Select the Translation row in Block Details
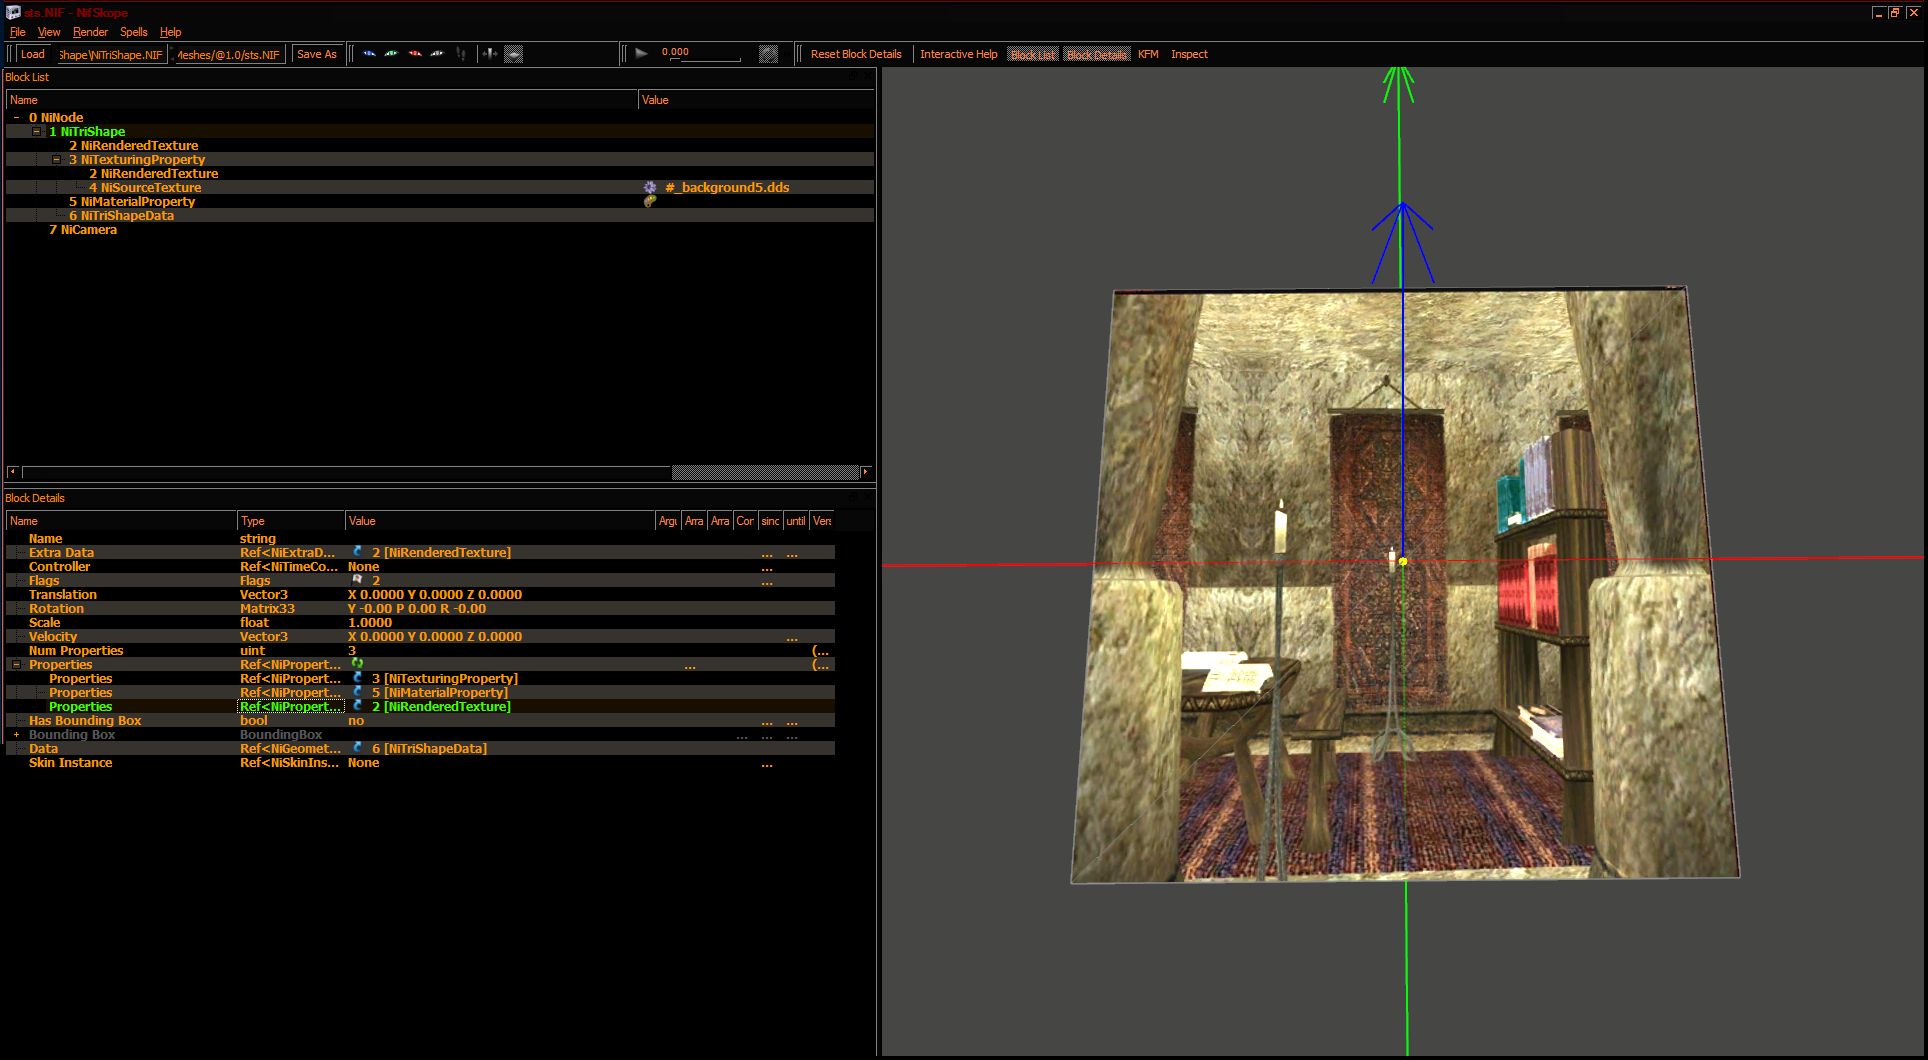The height and width of the screenshot is (1060, 1928). 420,594
